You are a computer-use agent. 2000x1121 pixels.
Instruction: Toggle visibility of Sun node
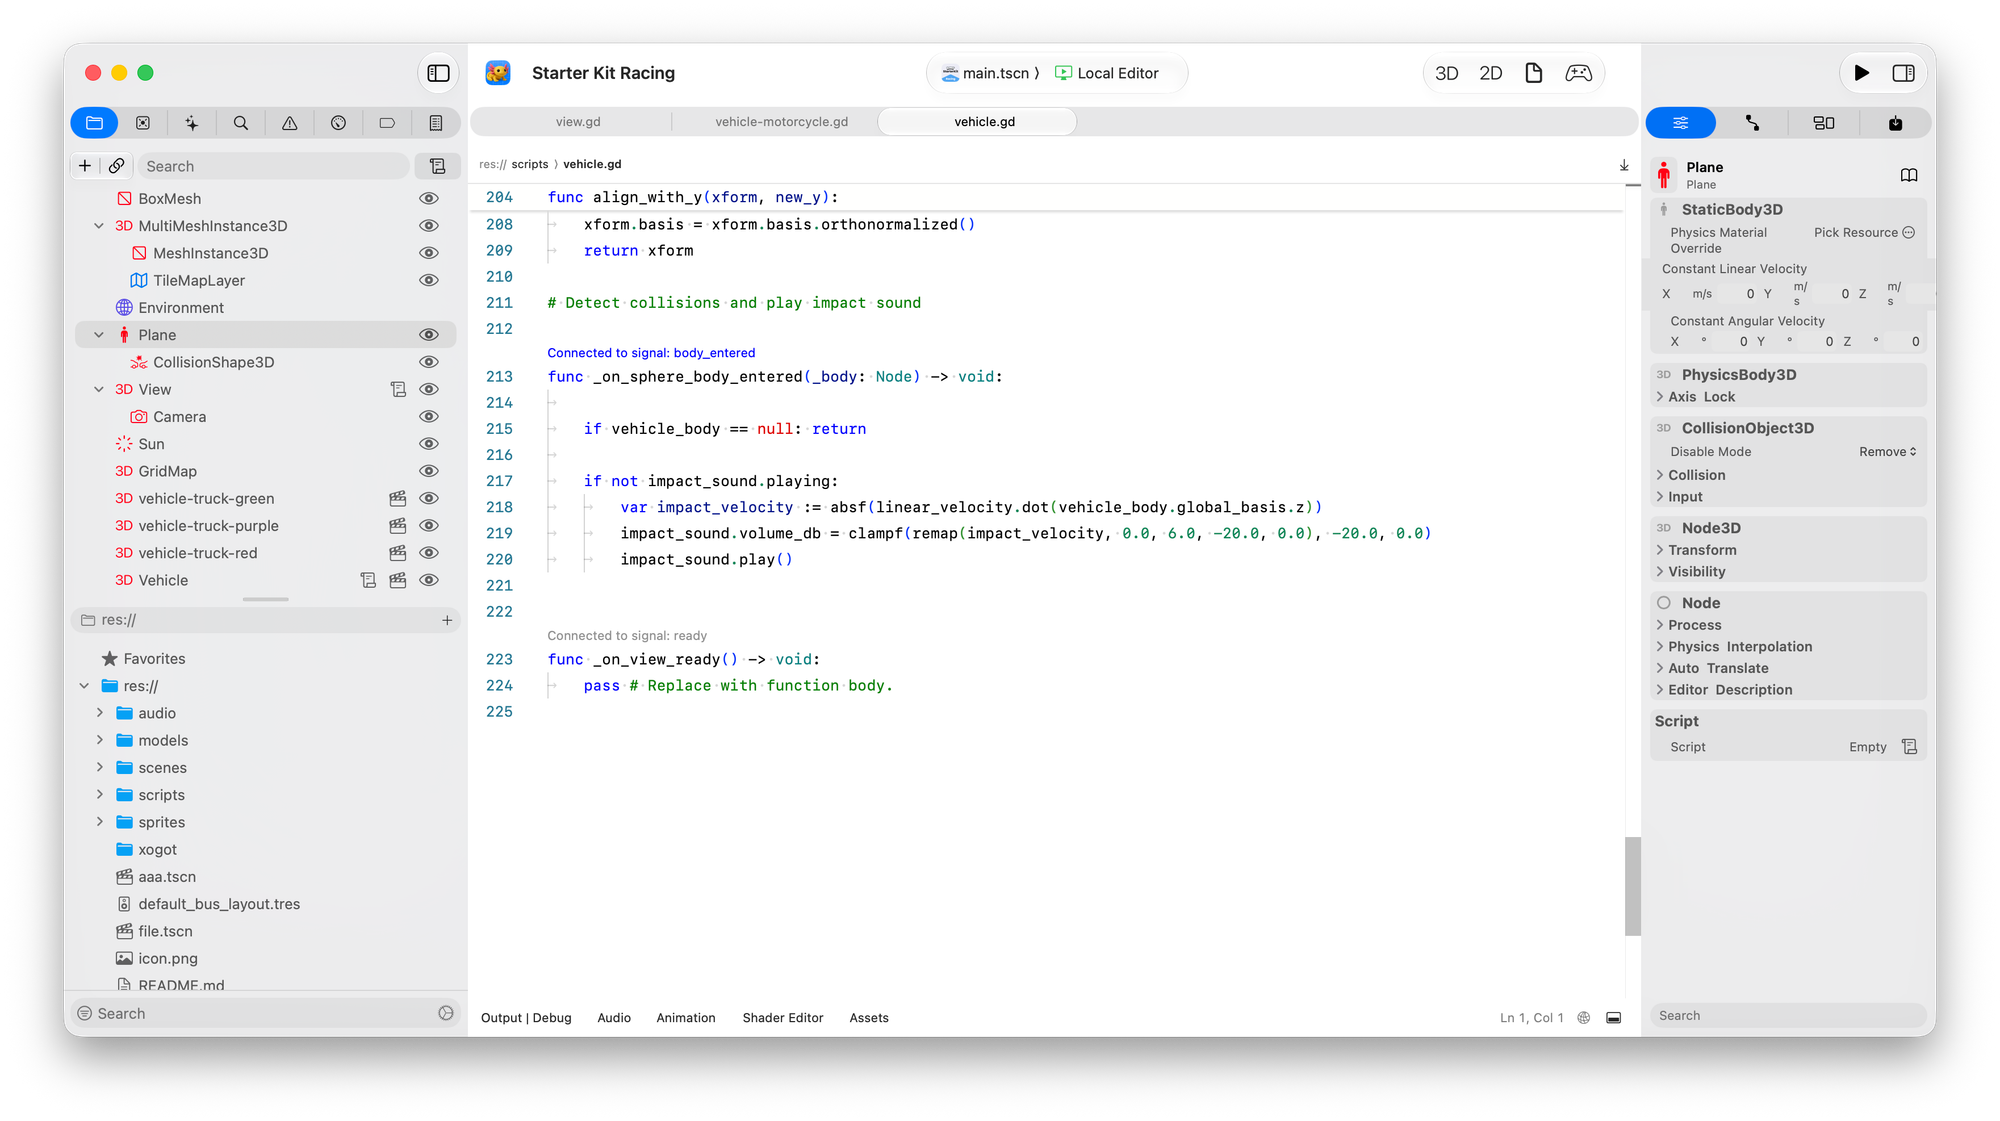point(429,444)
